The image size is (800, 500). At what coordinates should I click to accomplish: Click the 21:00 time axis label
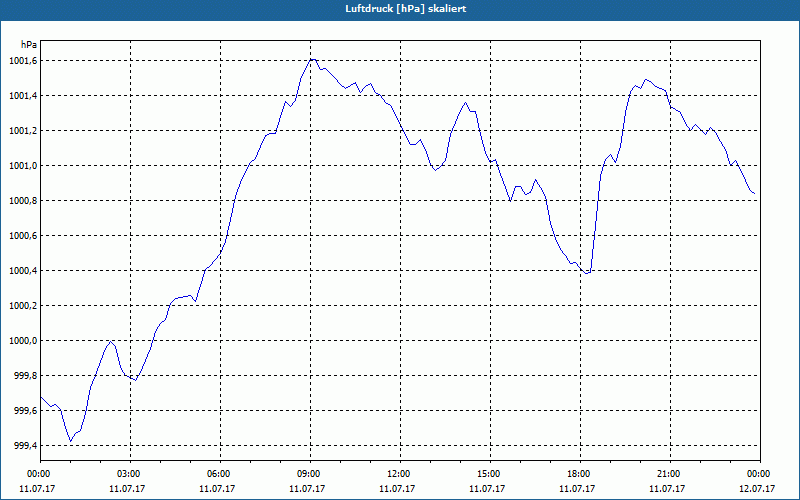click(670, 474)
